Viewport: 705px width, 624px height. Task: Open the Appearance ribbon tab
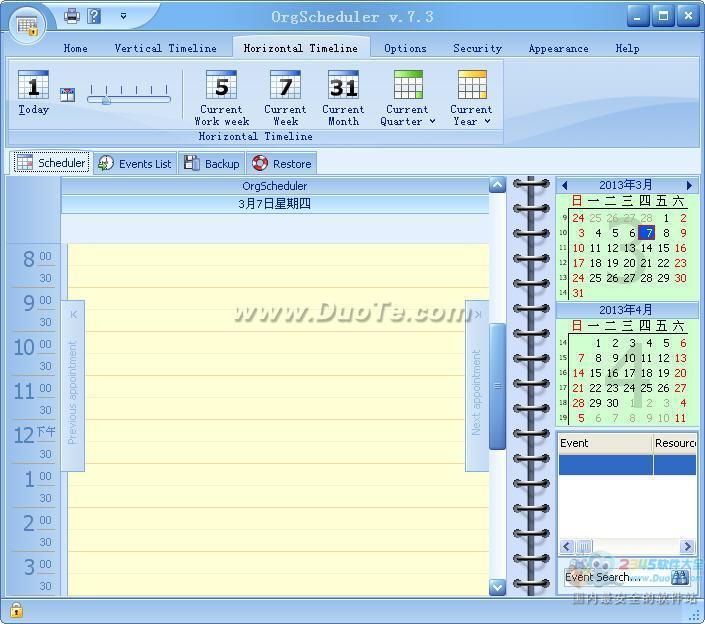(558, 48)
